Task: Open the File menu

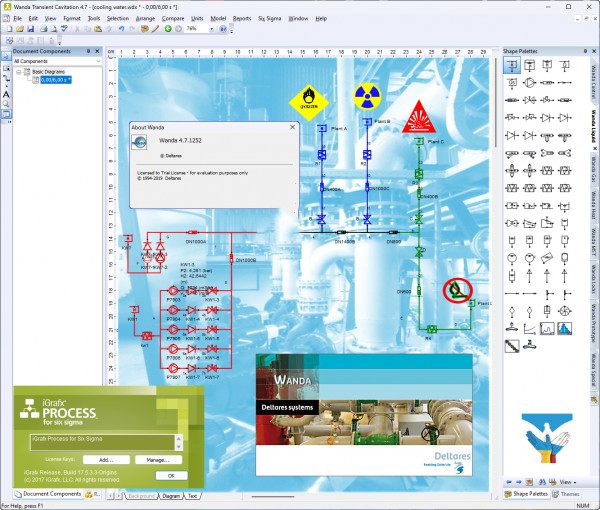Action: pos(18,18)
